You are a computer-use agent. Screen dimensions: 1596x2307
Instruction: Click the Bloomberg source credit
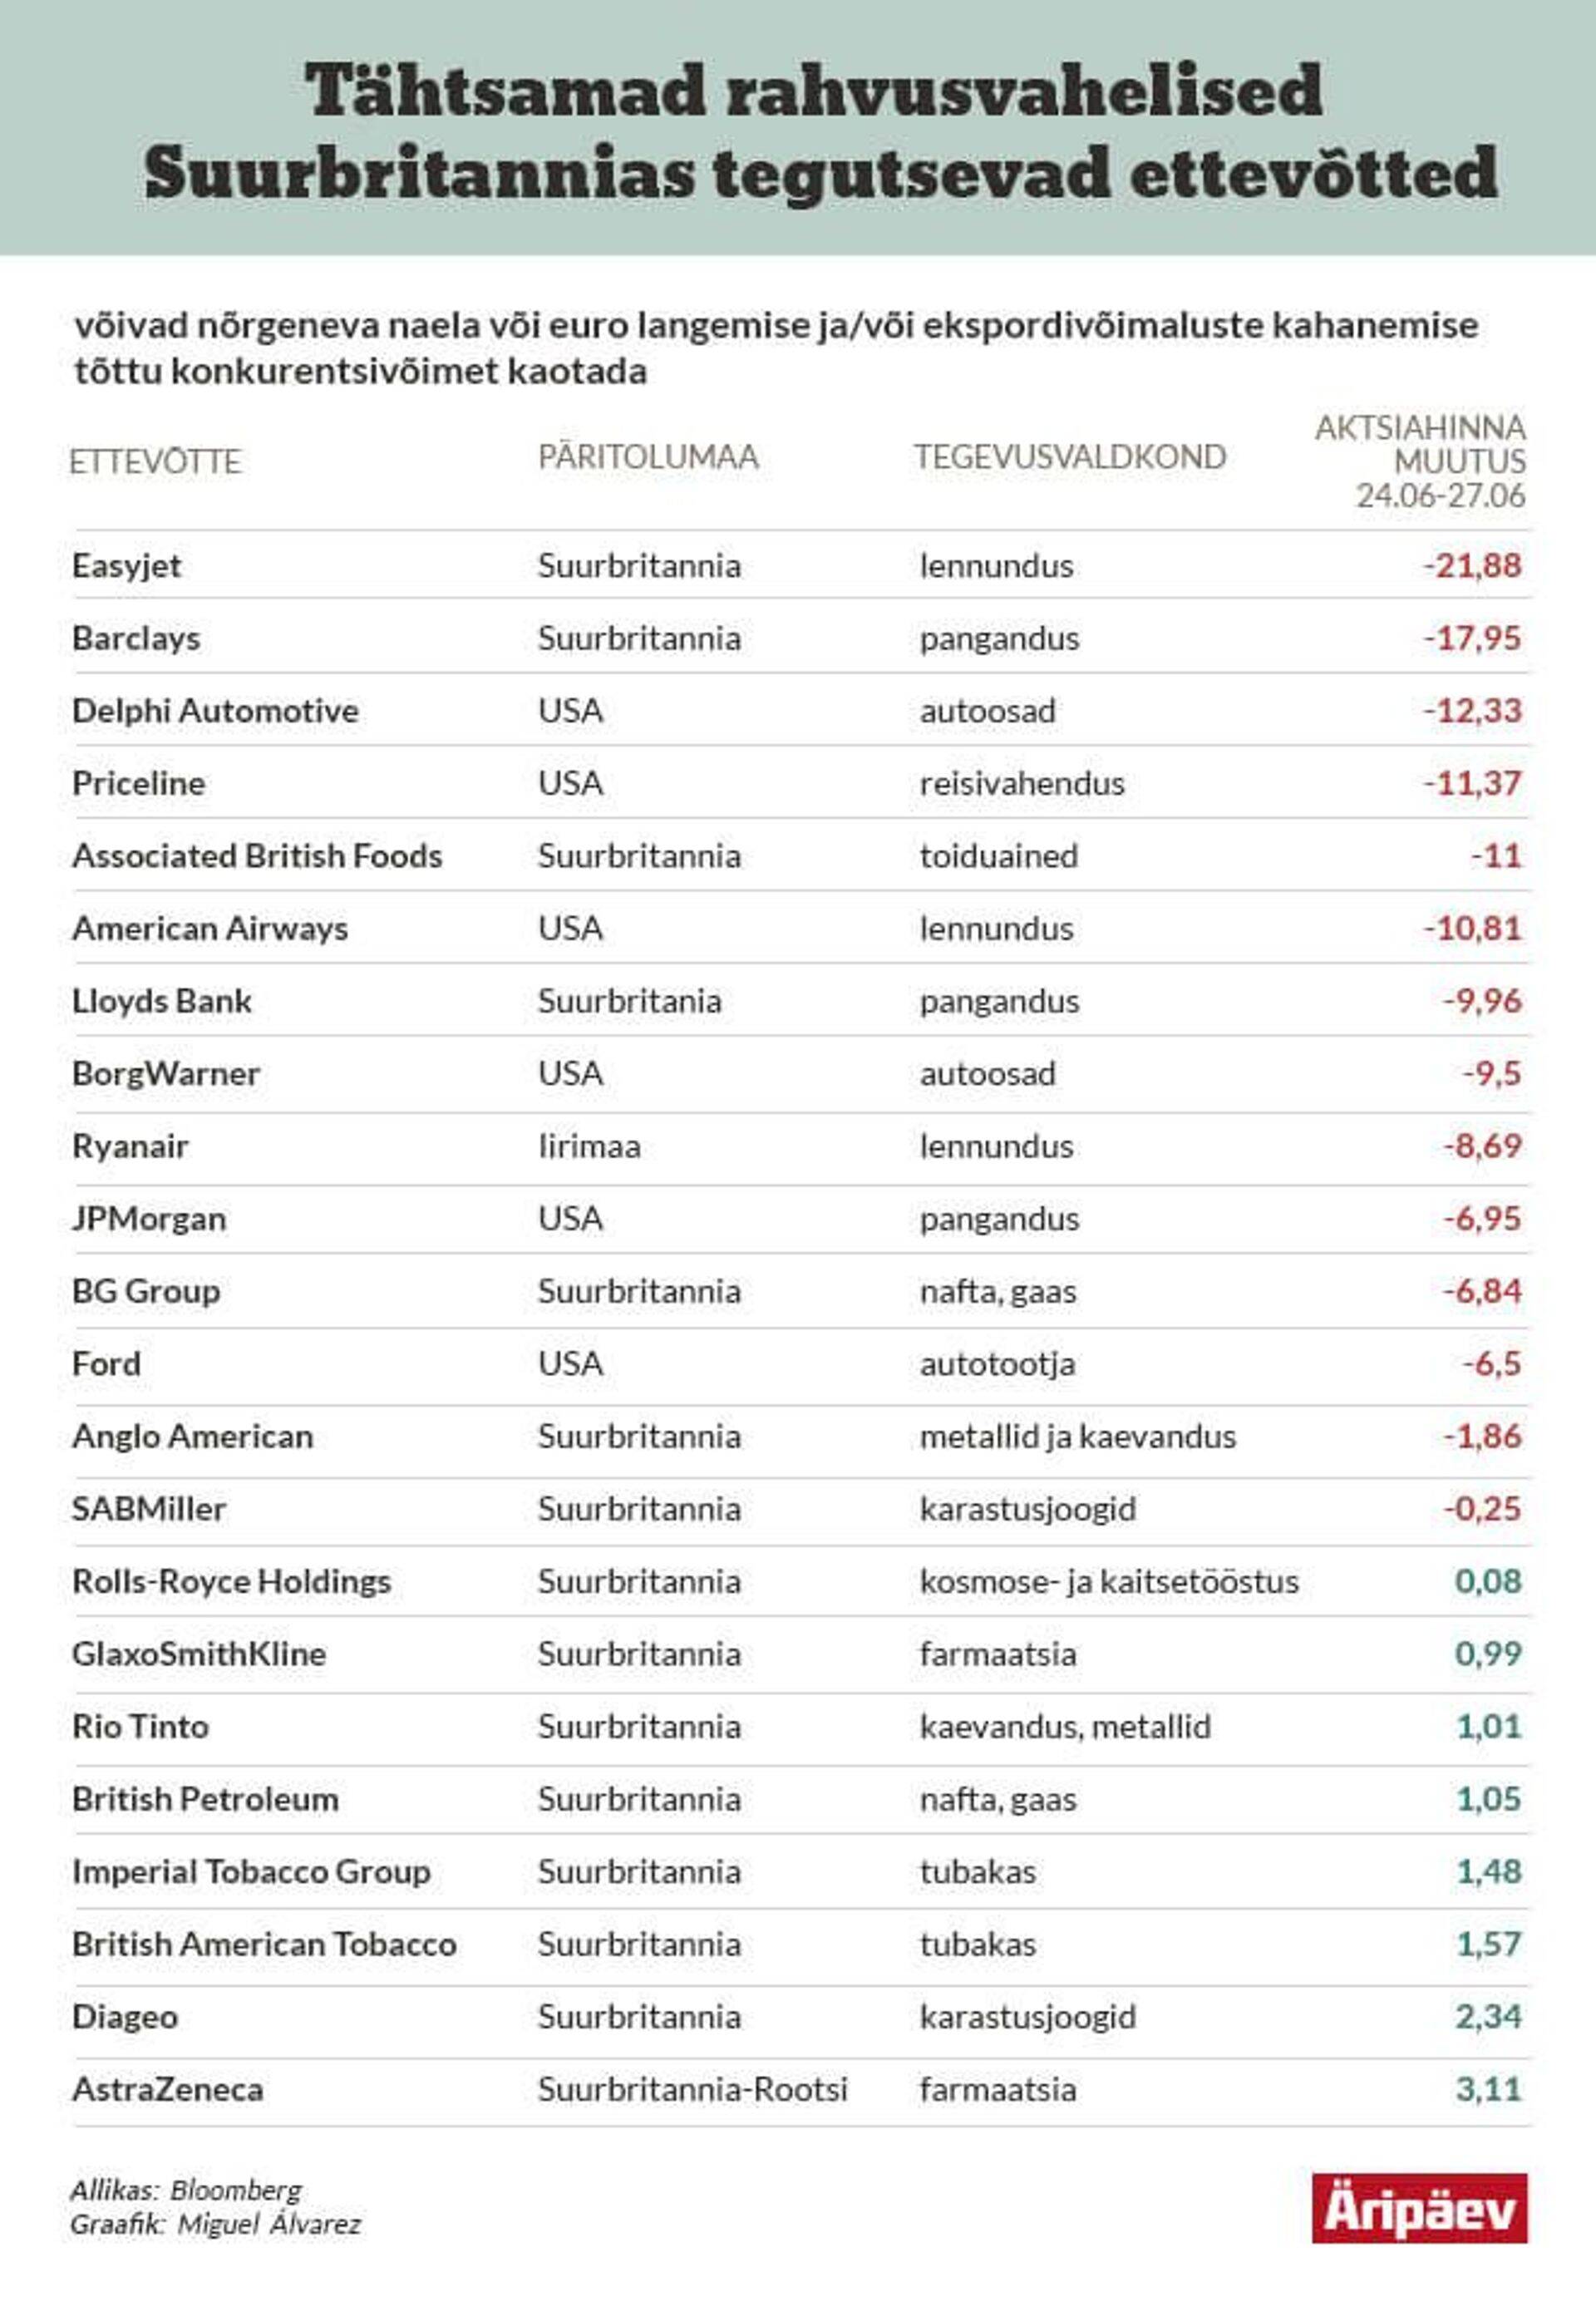pos(236,2190)
